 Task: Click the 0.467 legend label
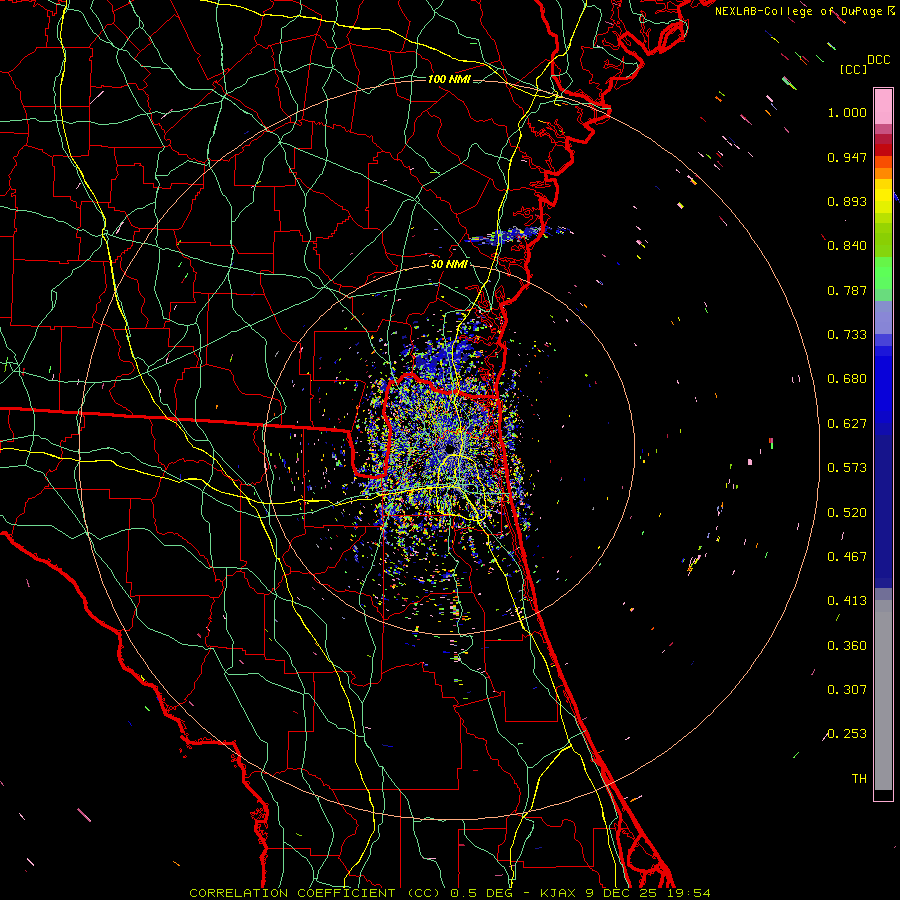847,557
